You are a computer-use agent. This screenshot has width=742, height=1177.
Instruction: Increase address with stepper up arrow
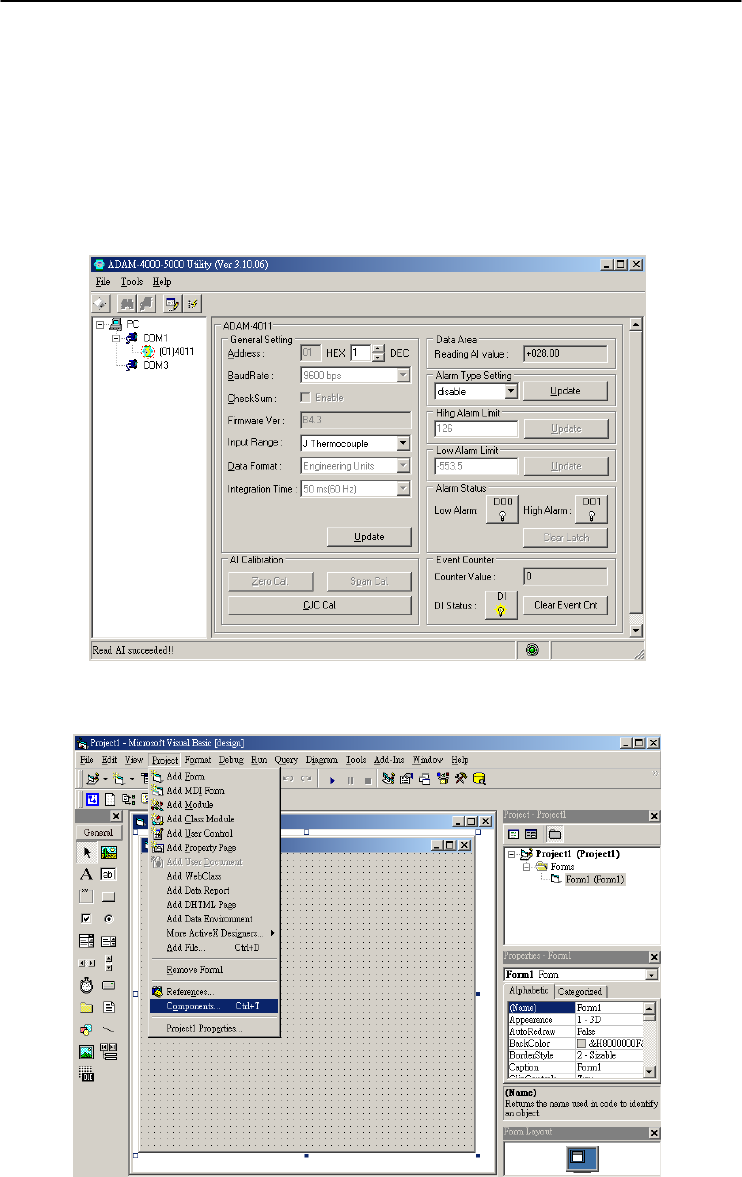(379, 348)
